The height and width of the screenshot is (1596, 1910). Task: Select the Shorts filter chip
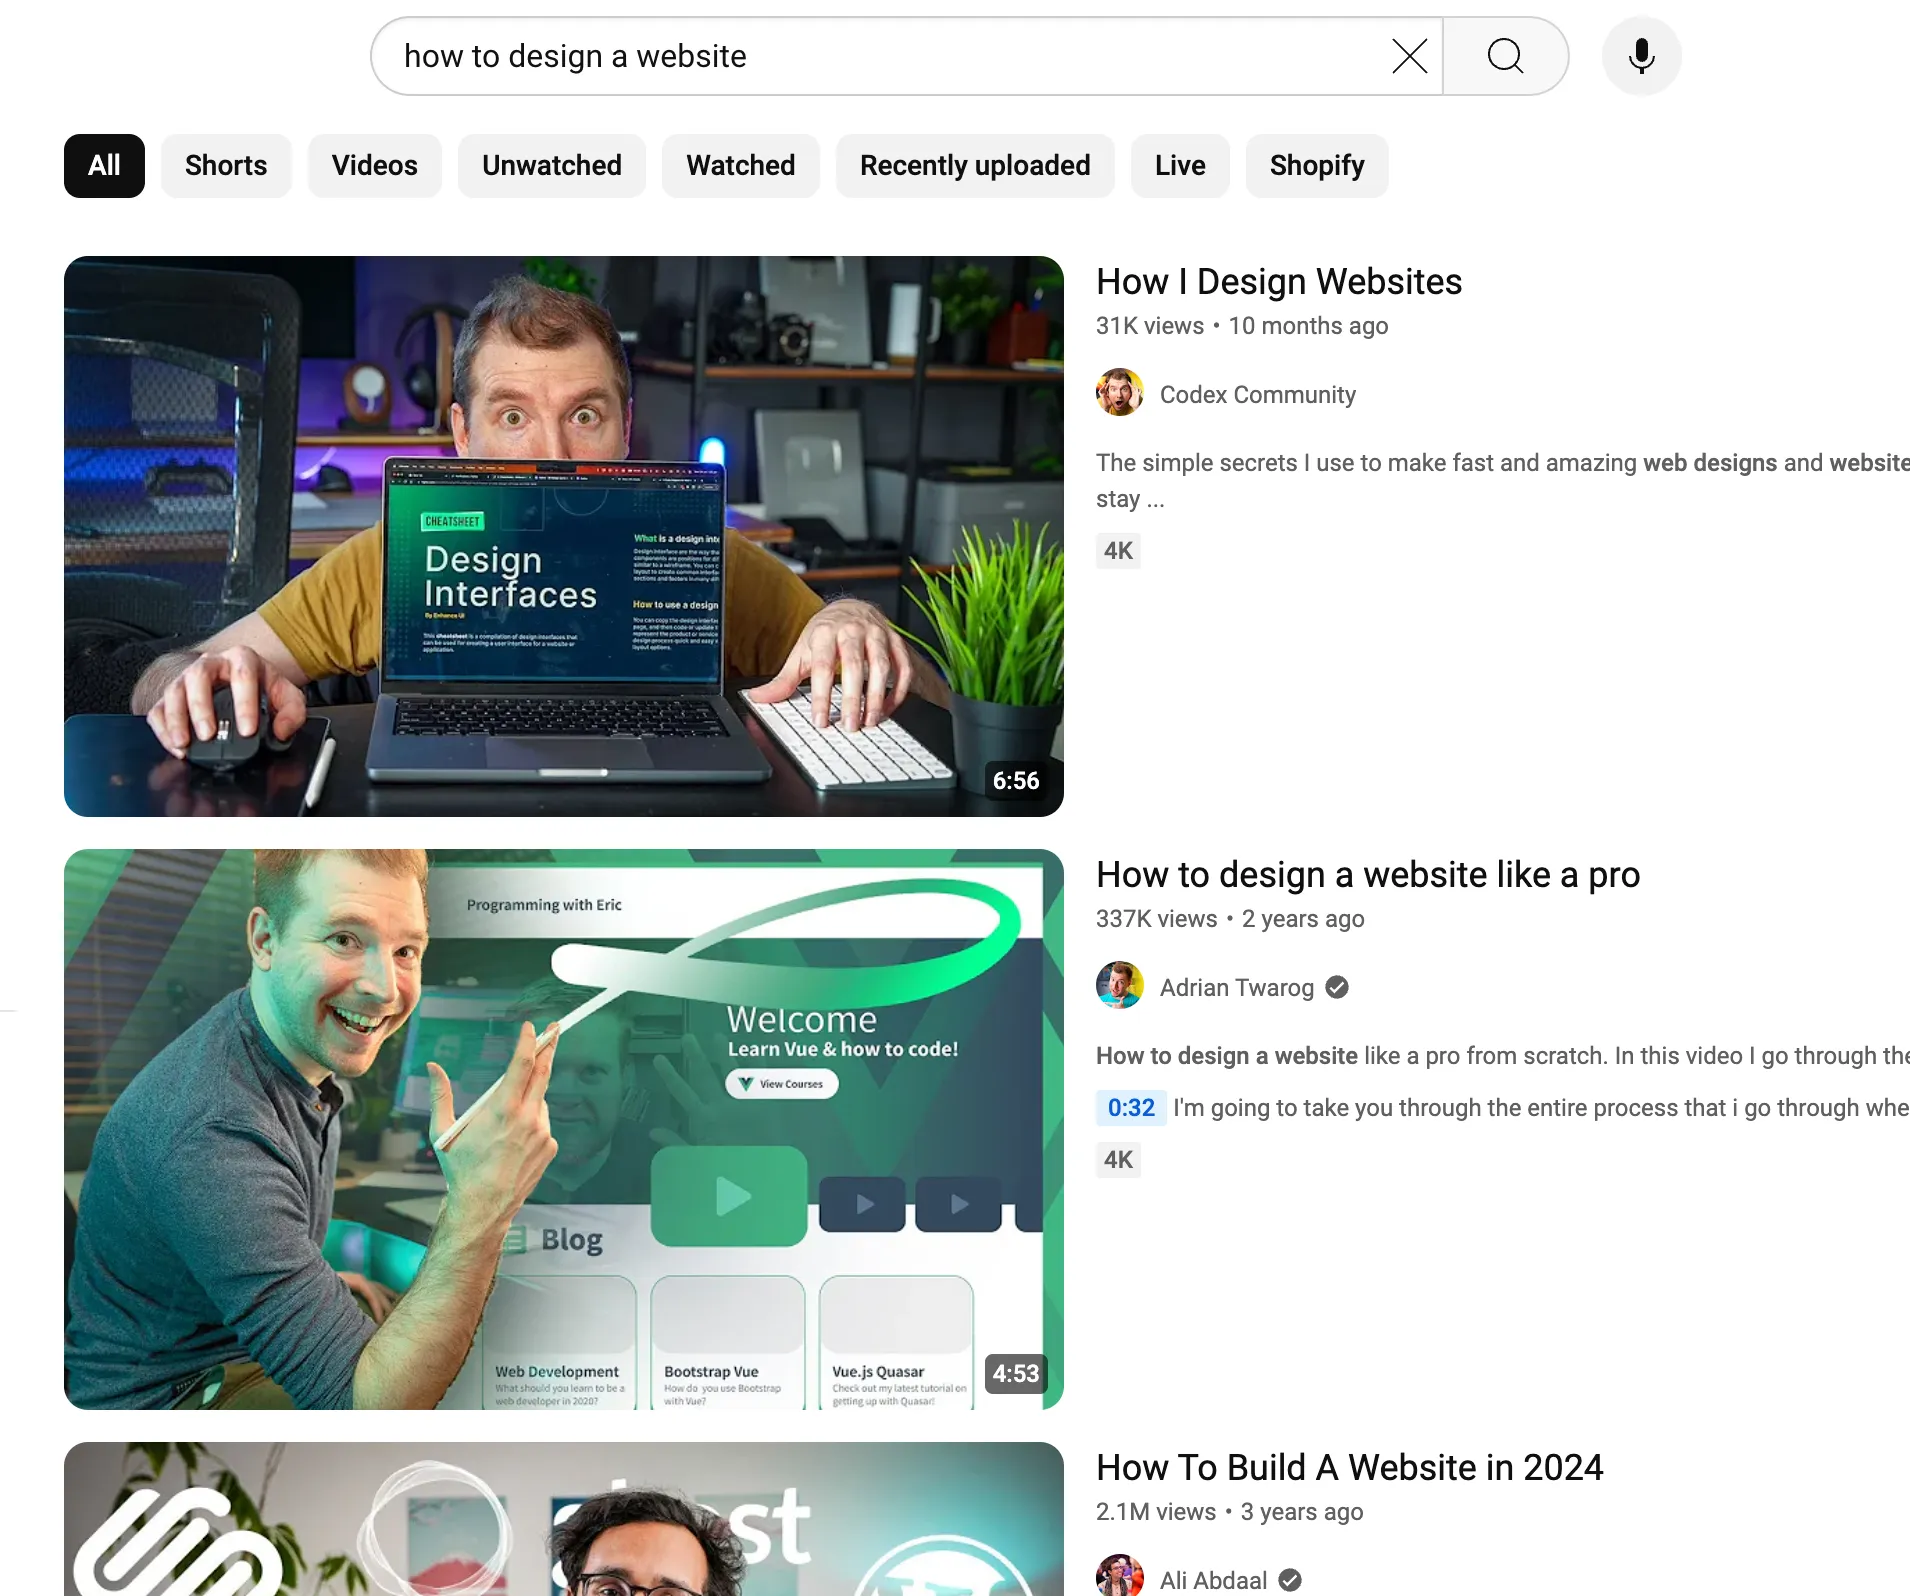226,166
